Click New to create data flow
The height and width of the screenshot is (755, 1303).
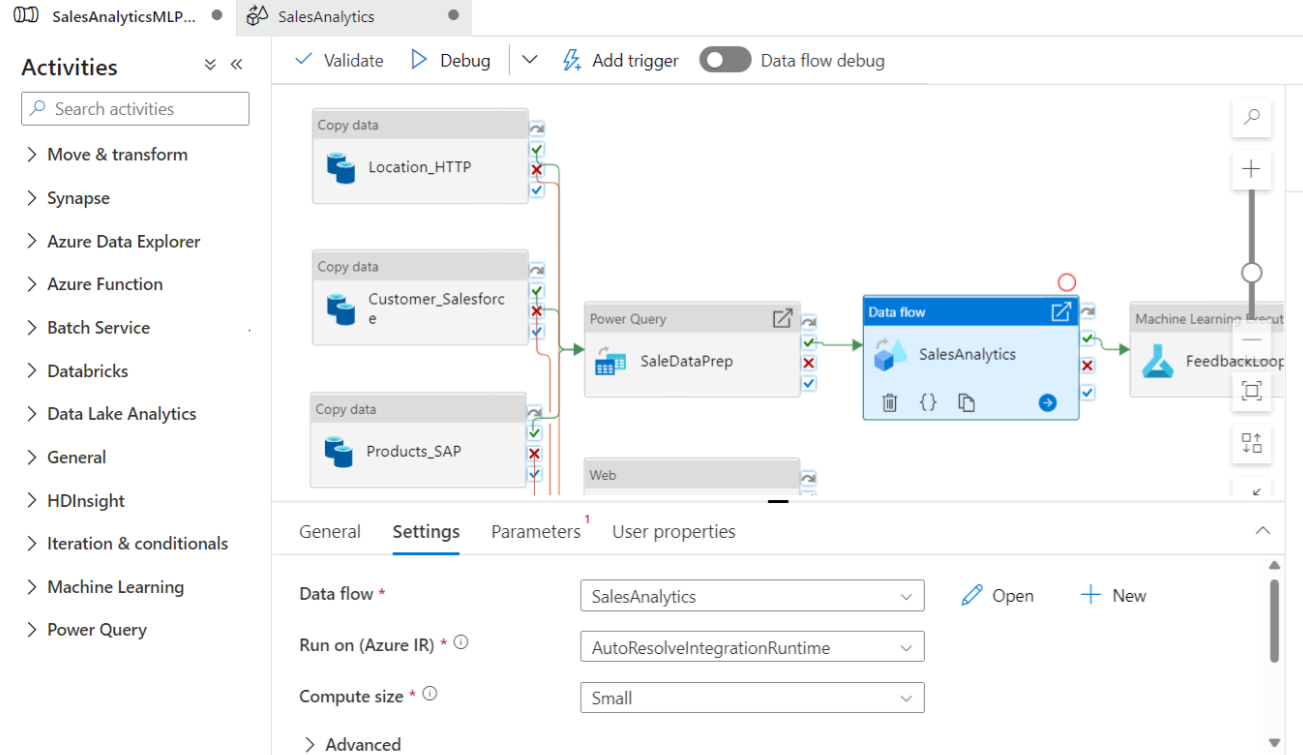[1113, 596]
